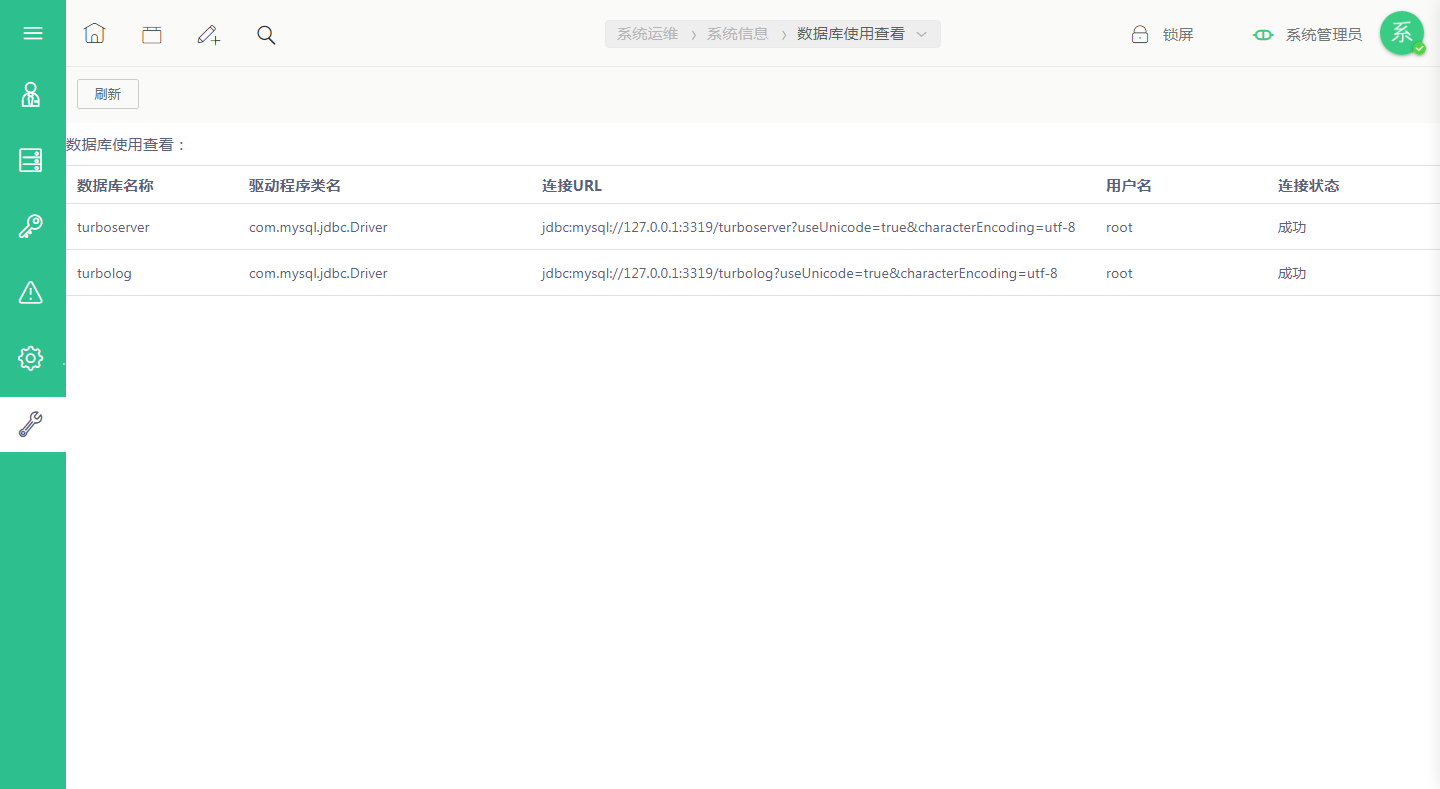Open the green user avatar menu

[x=1402, y=33]
